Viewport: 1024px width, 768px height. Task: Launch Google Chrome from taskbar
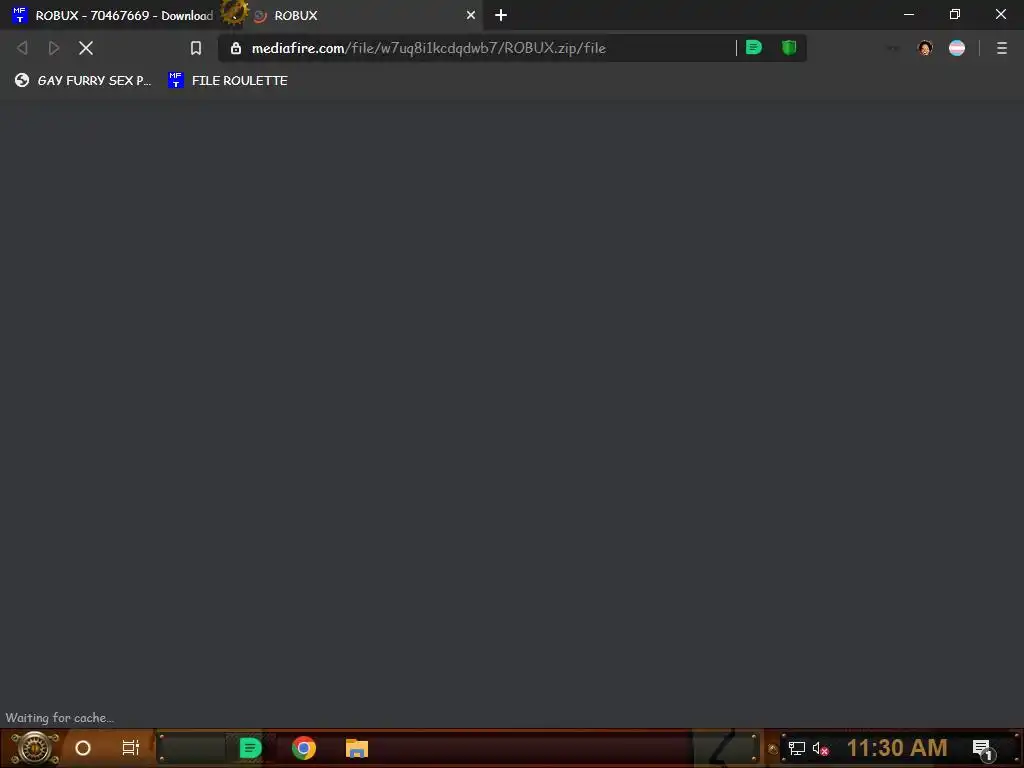click(x=304, y=748)
